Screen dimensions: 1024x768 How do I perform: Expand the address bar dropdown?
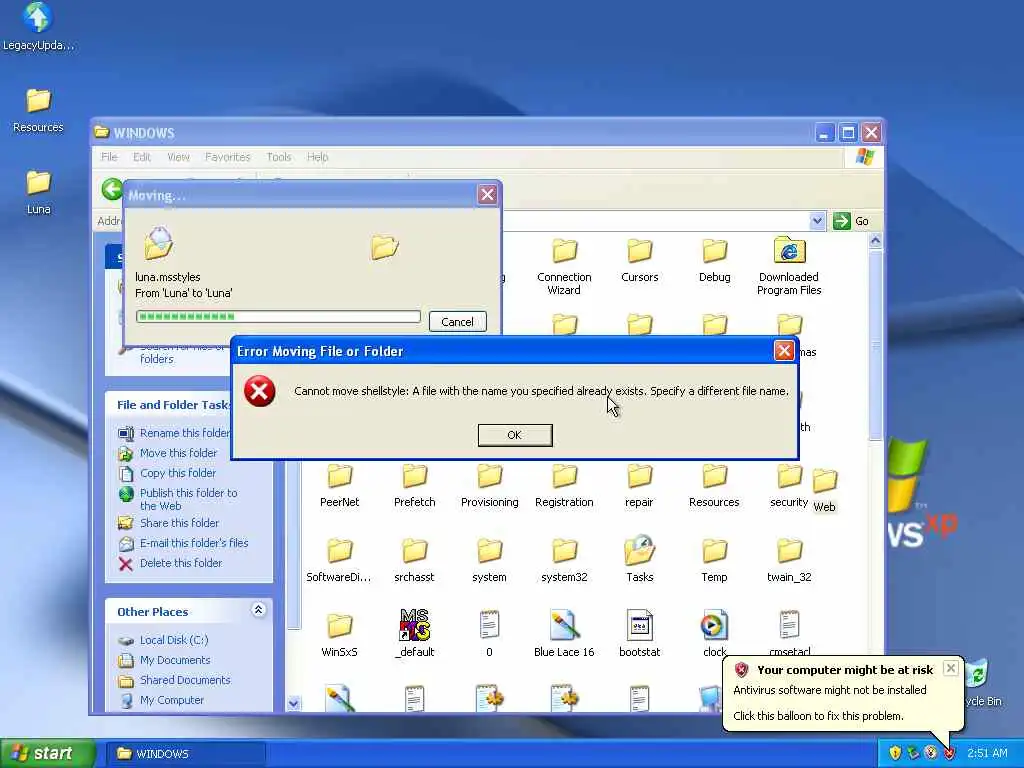tap(817, 221)
